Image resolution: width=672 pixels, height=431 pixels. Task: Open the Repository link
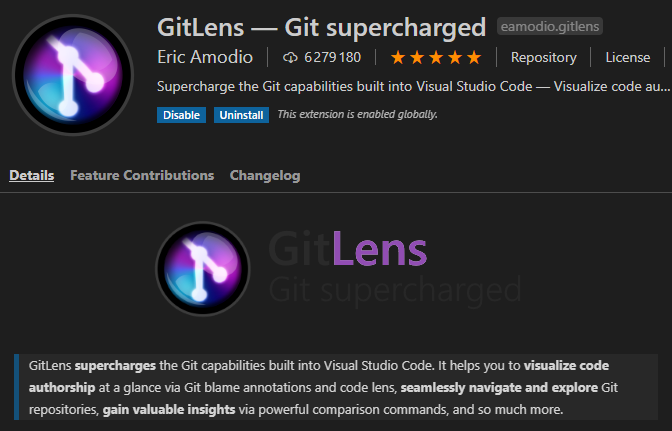pos(543,57)
